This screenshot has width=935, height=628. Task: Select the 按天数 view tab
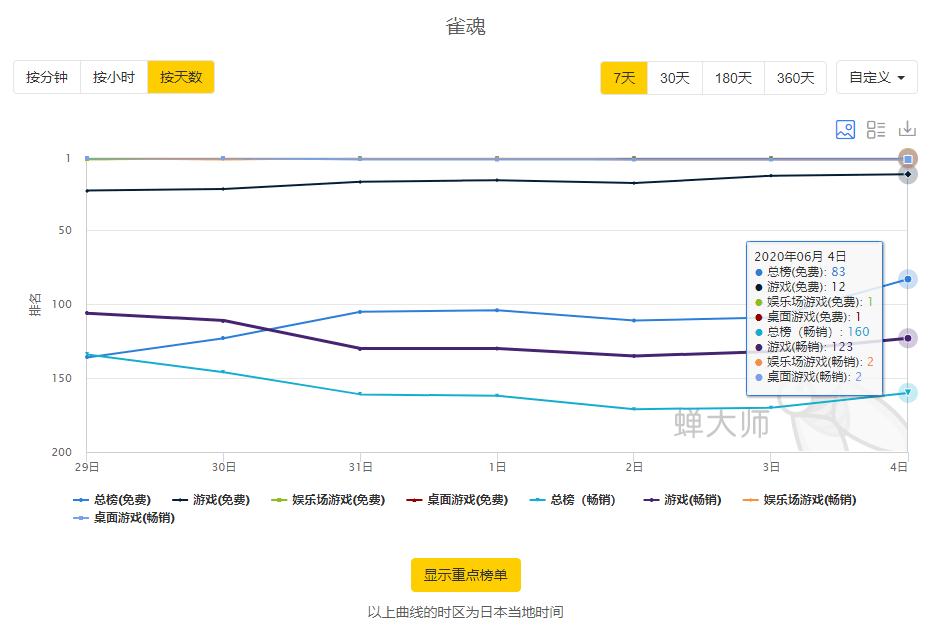181,77
